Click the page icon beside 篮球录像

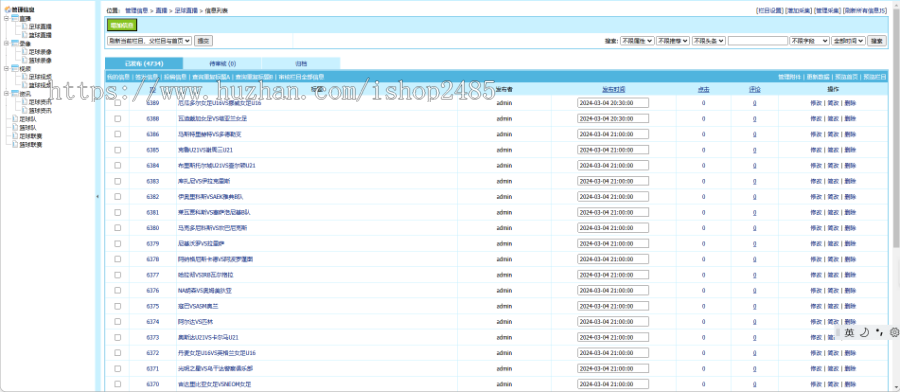(25, 60)
